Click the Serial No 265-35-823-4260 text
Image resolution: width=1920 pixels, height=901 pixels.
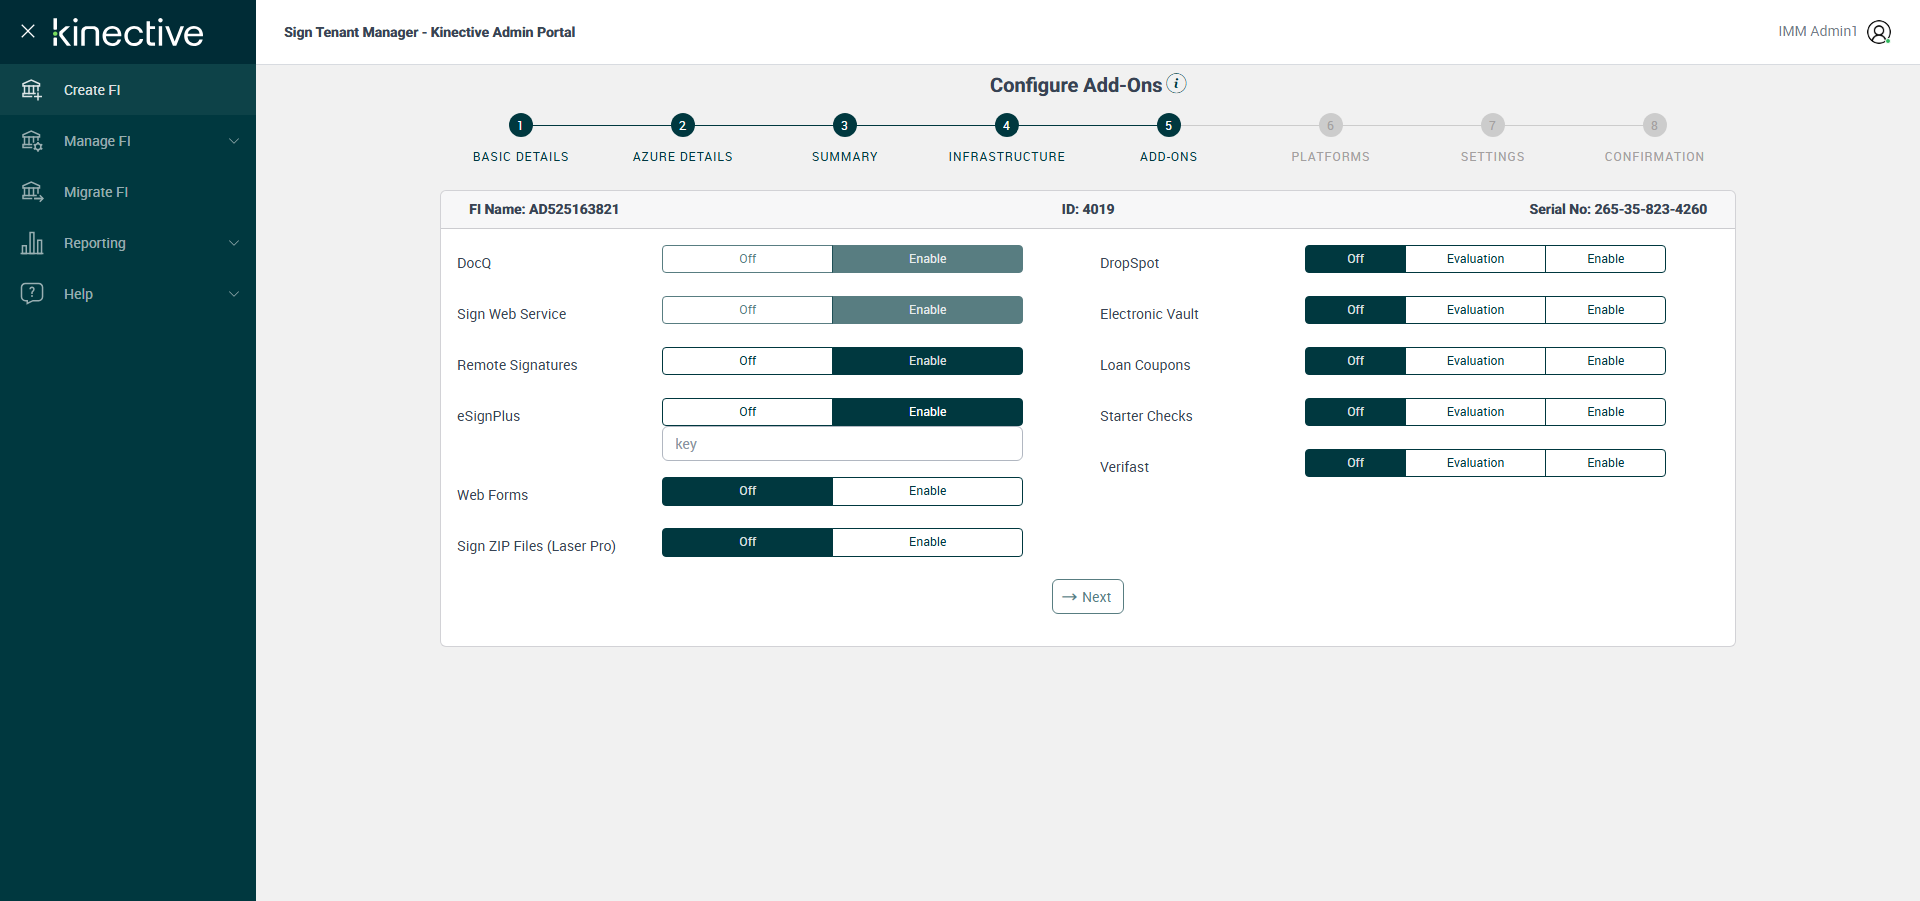1618,209
